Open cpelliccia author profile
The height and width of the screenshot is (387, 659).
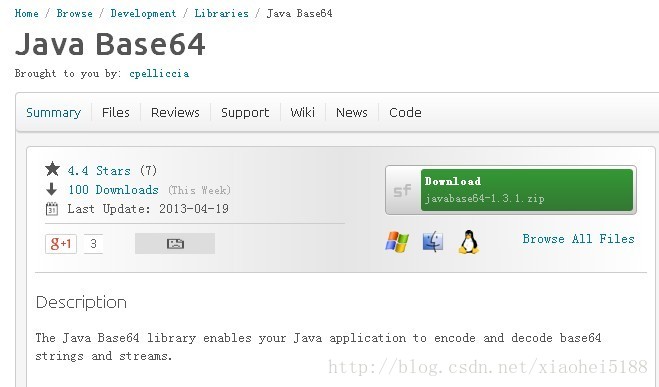[x=159, y=74]
